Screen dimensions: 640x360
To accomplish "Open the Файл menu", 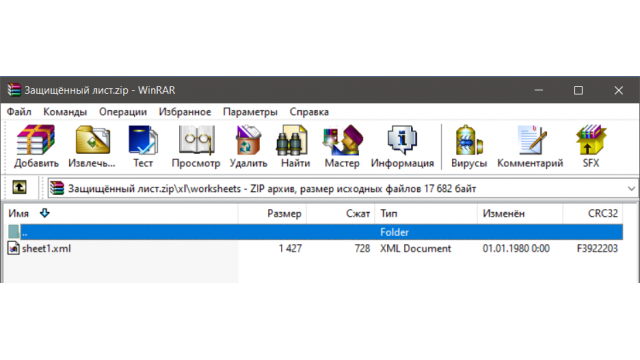I will click(19, 112).
